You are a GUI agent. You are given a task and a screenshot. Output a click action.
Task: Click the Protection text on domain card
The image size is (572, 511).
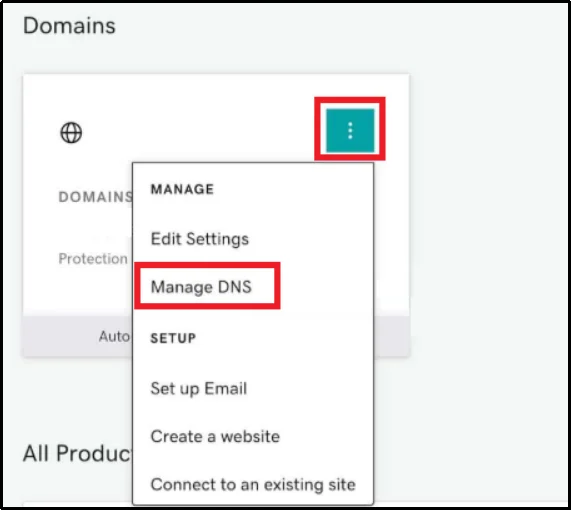tap(93, 259)
